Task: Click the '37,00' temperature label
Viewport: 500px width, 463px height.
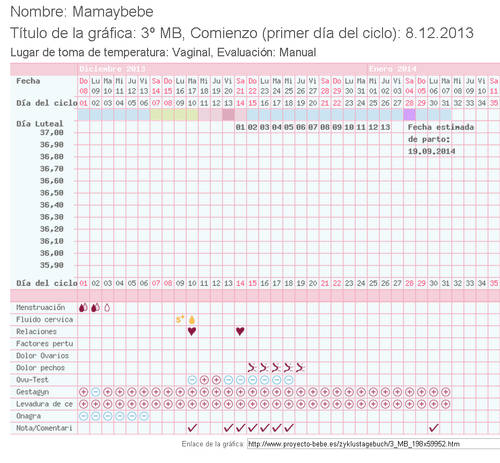Action: [52, 133]
